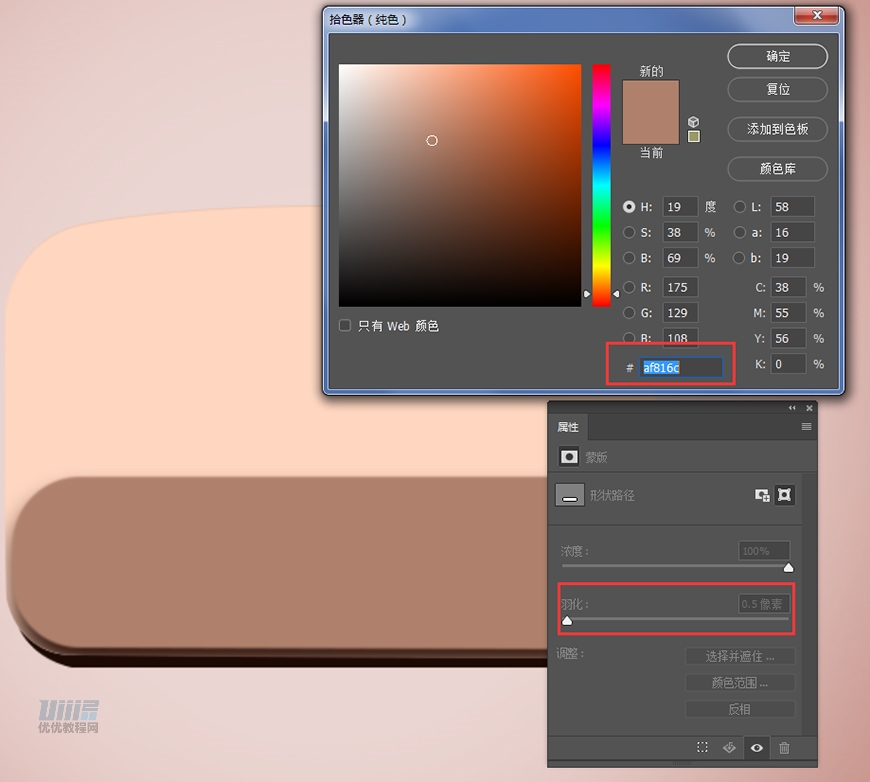Enable the 只有 Web 颜色 checkbox
The height and width of the screenshot is (782, 870).
(x=345, y=326)
